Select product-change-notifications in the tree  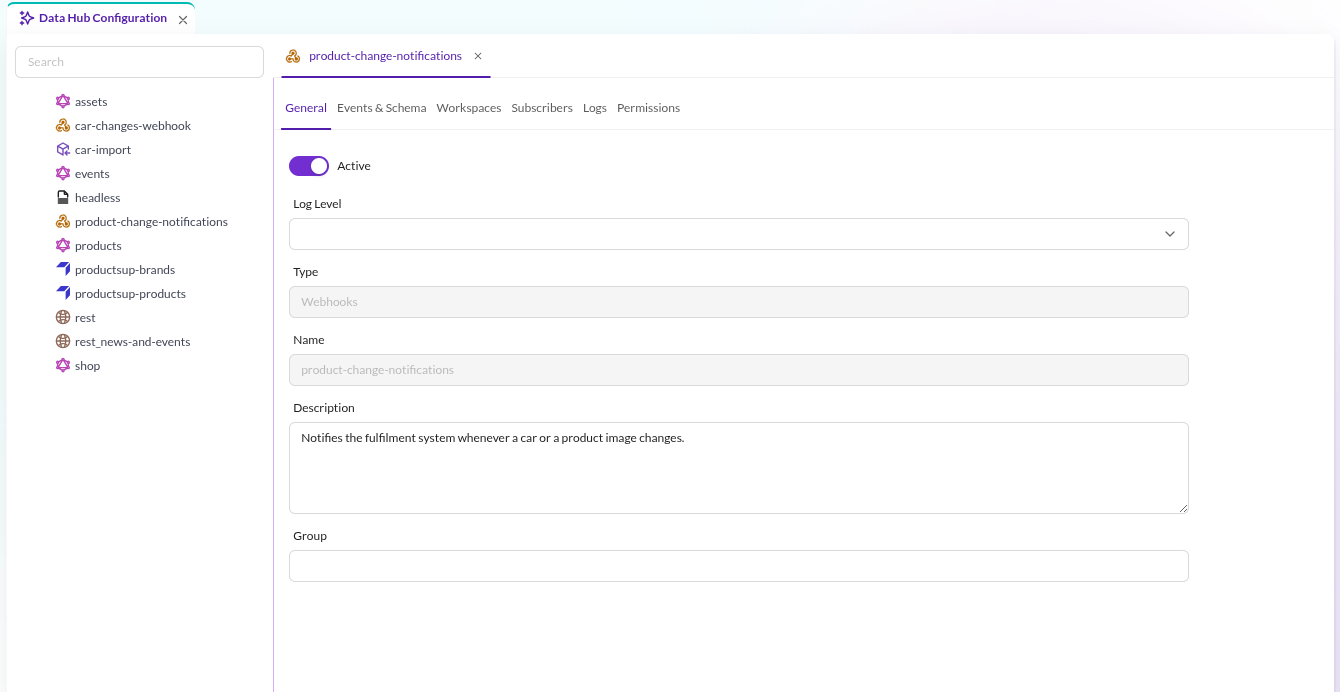point(151,222)
